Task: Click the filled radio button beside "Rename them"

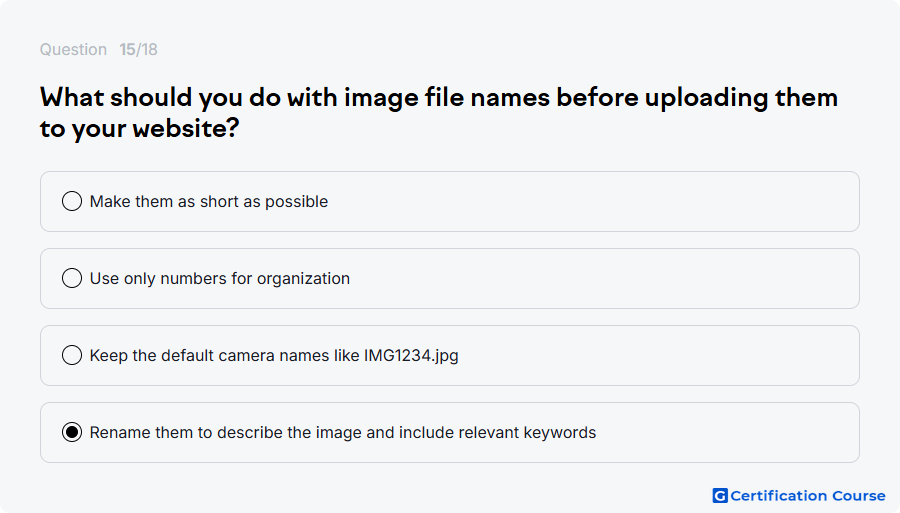Action: (x=72, y=432)
